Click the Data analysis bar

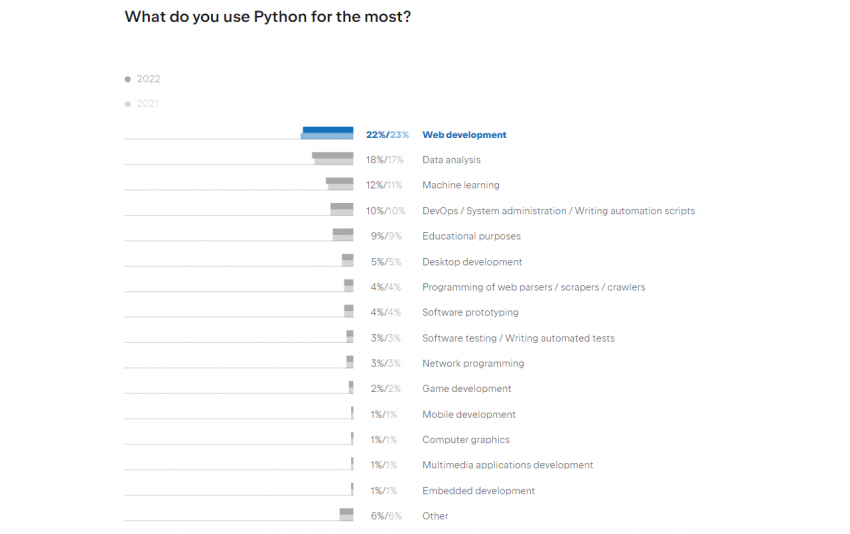pyautogui.click(x=333, y=159)
